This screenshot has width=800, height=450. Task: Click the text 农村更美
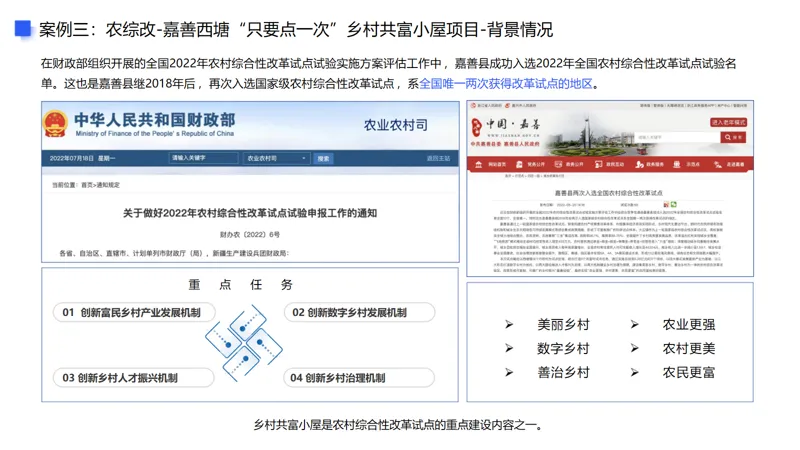(x=689, y=348)
